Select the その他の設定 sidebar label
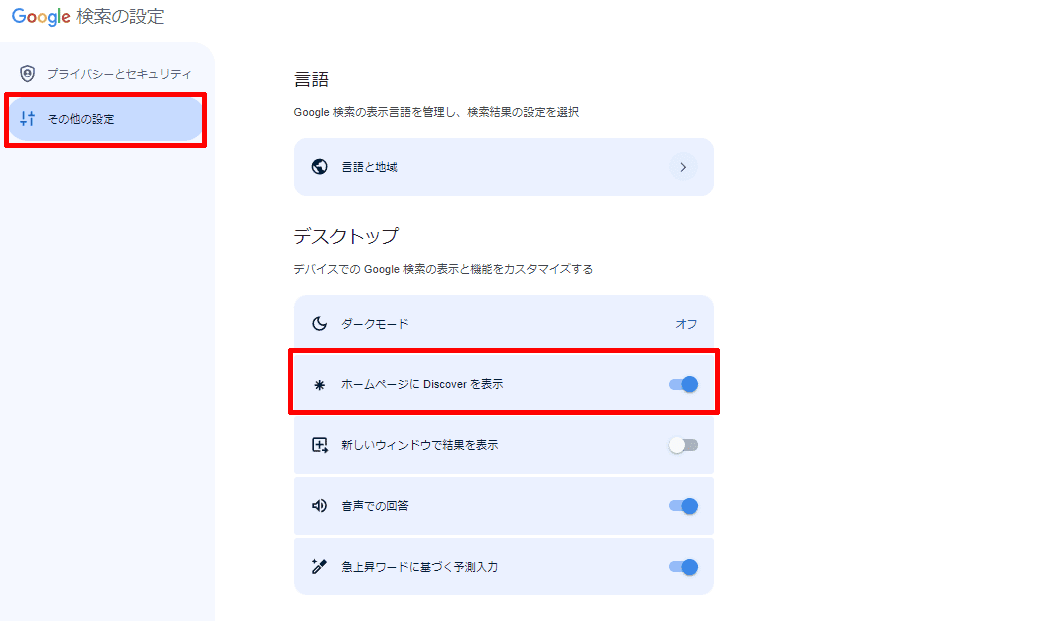1048x621 pixels. point(81,119)
